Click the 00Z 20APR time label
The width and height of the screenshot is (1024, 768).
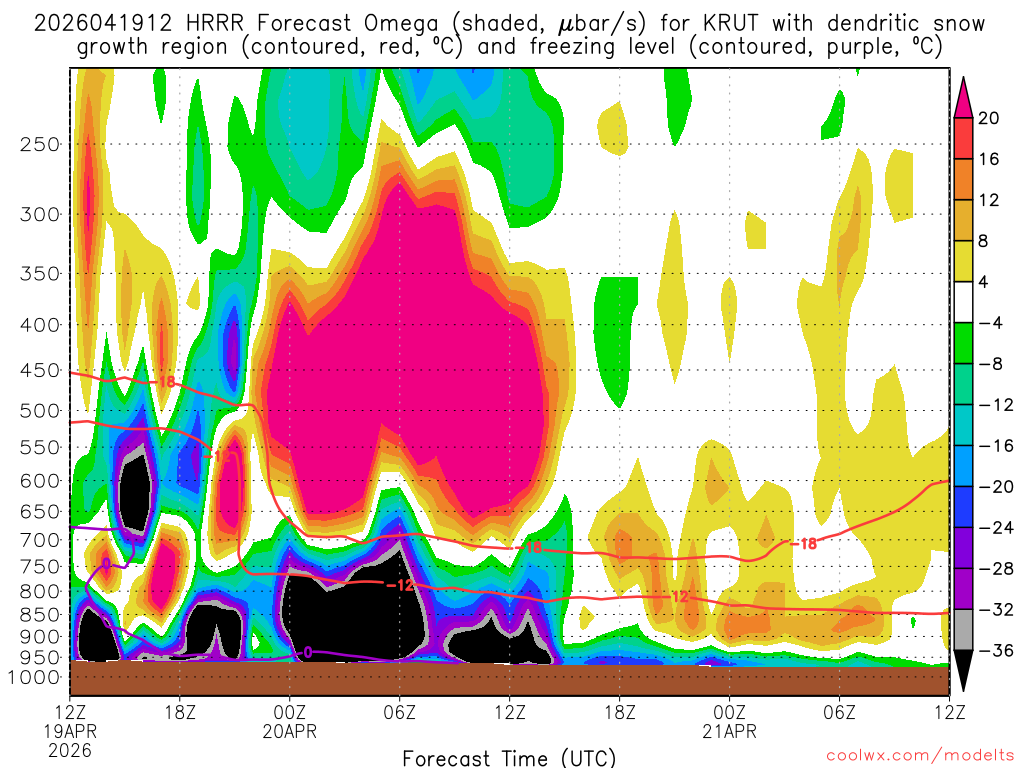click(290, 722)
